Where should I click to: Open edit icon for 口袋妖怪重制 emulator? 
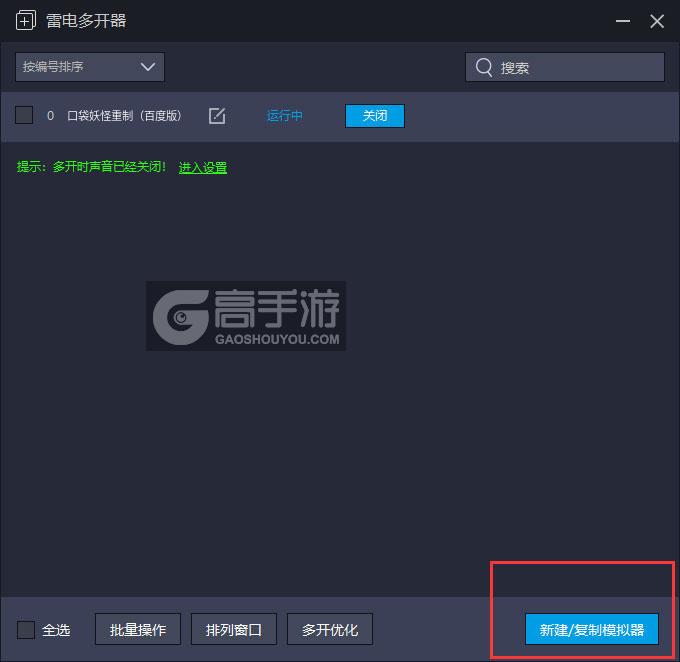click(217, 116)
